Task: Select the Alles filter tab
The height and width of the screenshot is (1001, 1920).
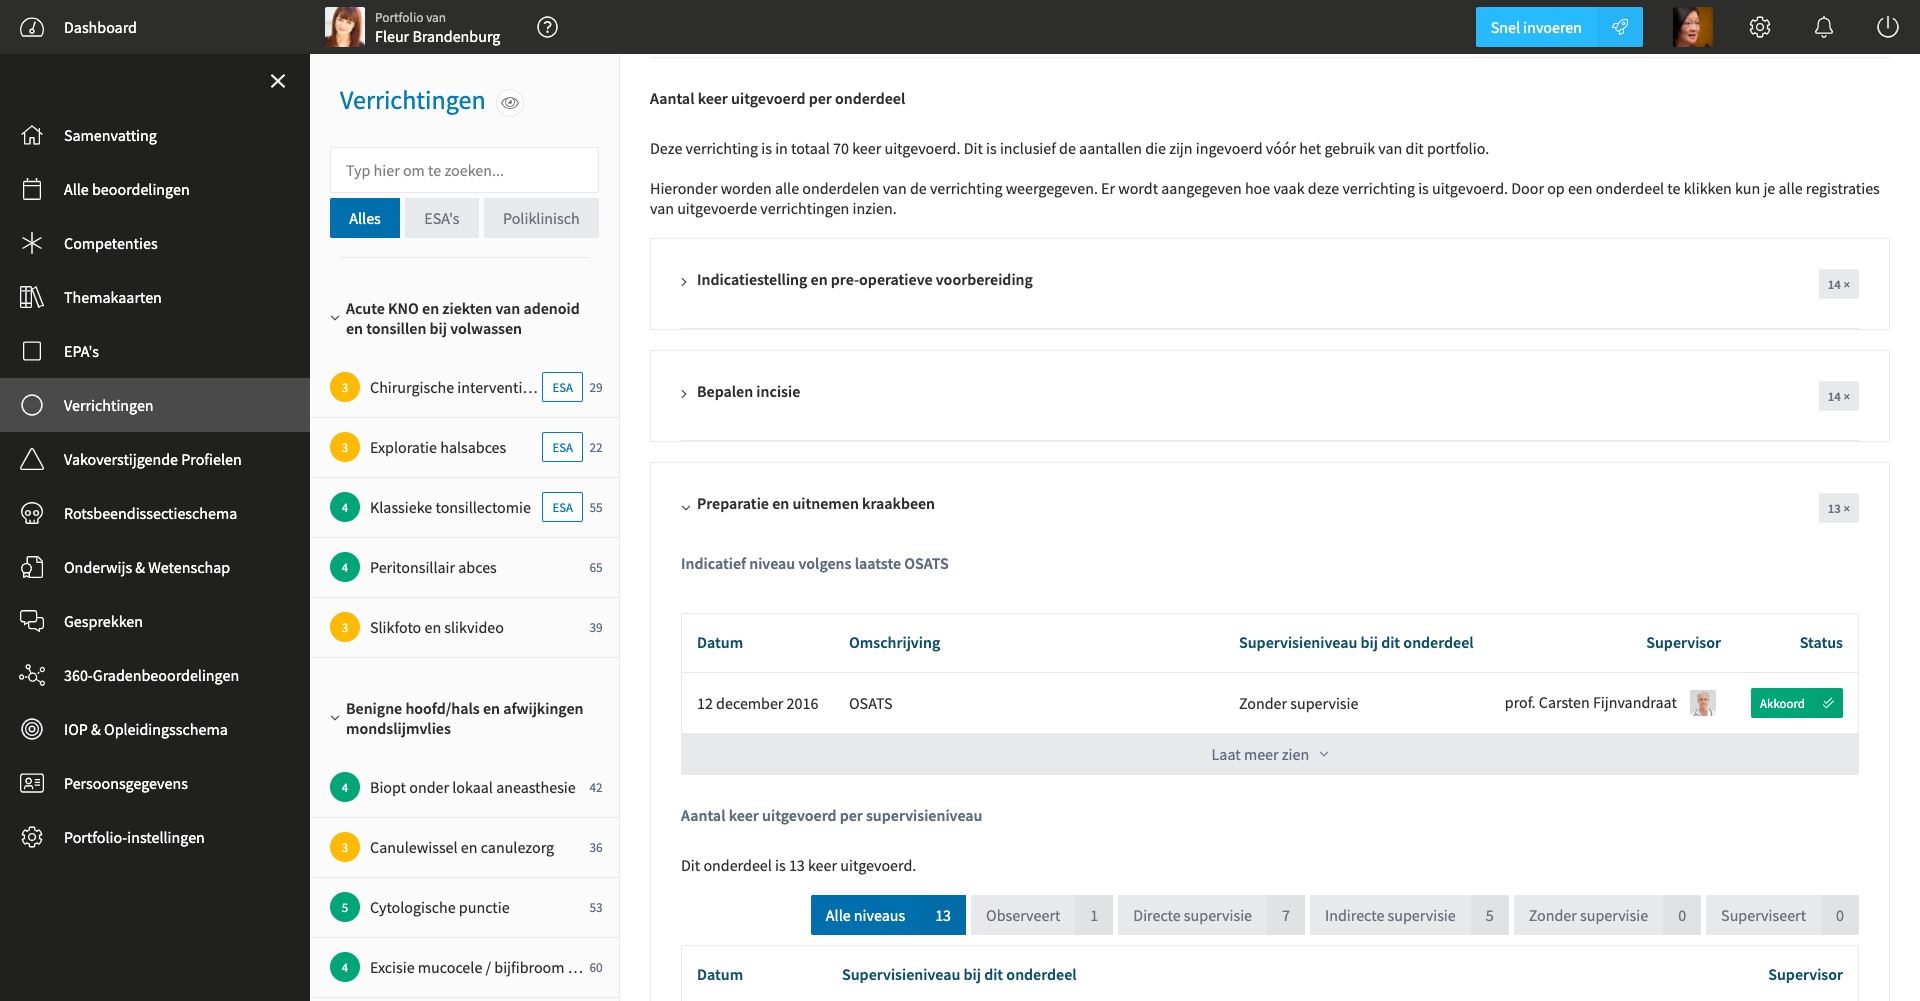Action: click(365, 218)
